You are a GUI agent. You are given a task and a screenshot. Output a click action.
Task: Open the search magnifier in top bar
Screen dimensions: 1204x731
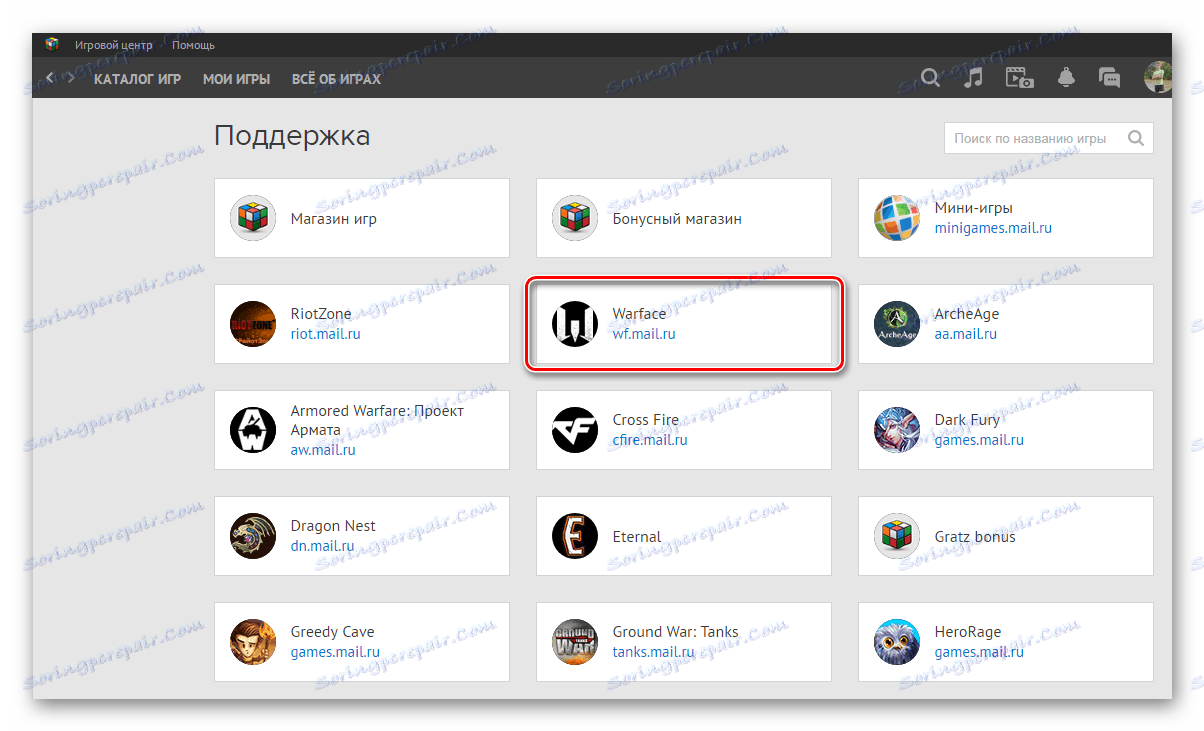coord(931,78)
